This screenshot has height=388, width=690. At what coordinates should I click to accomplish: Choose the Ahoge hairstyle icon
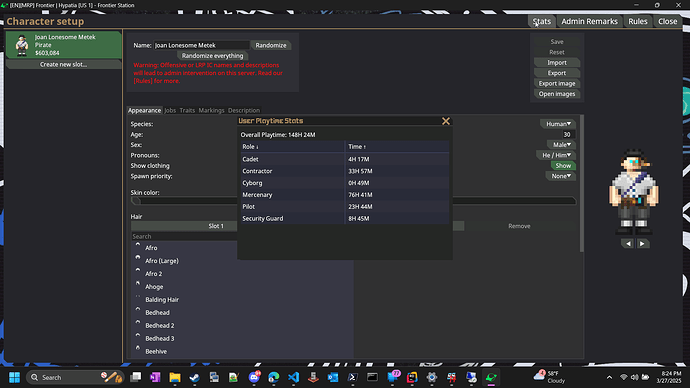click(138, 284)
